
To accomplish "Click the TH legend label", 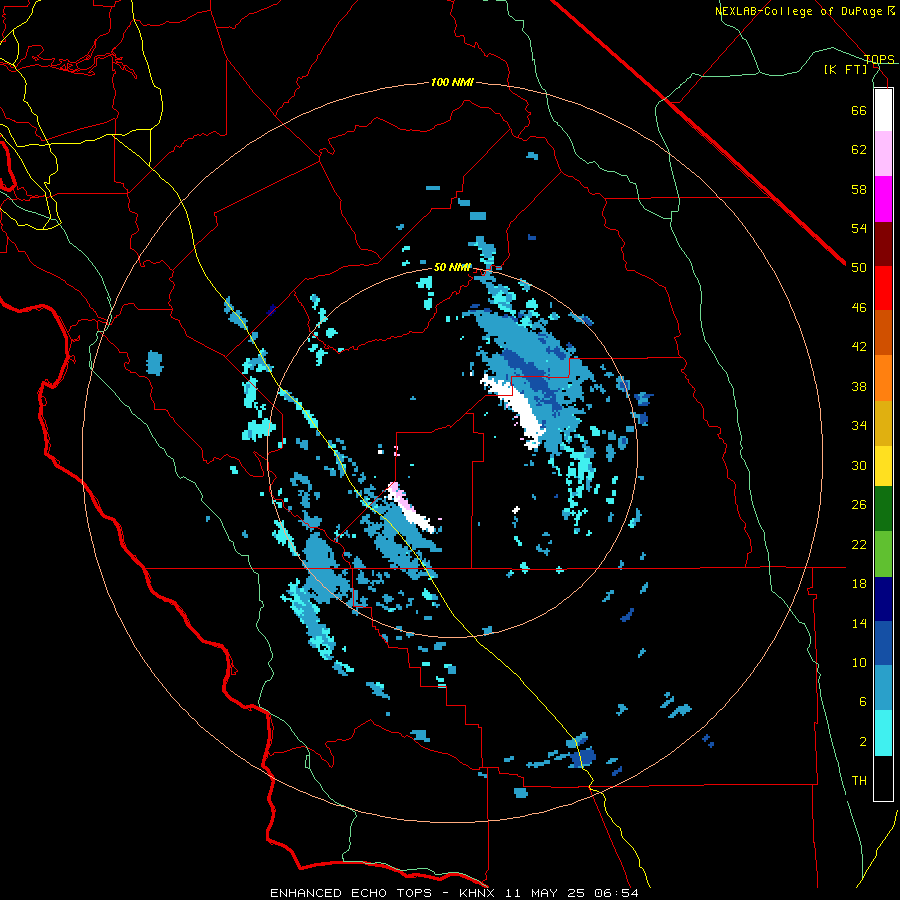I will [859, 781].
